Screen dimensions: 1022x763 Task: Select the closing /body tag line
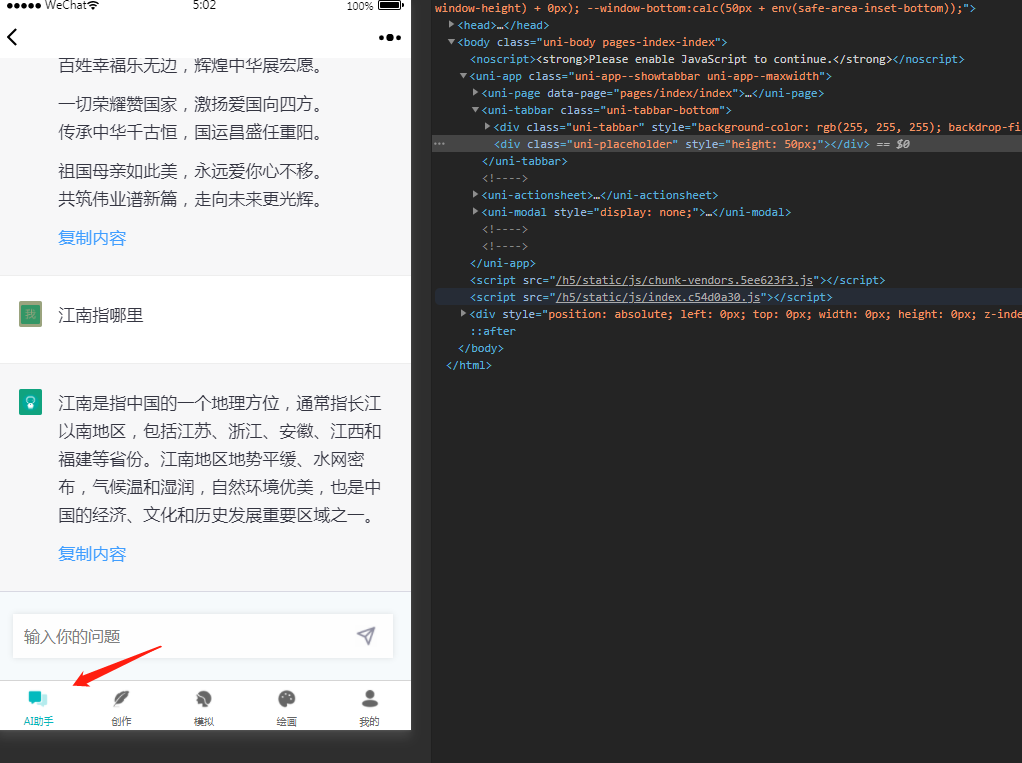pos(481,348)
